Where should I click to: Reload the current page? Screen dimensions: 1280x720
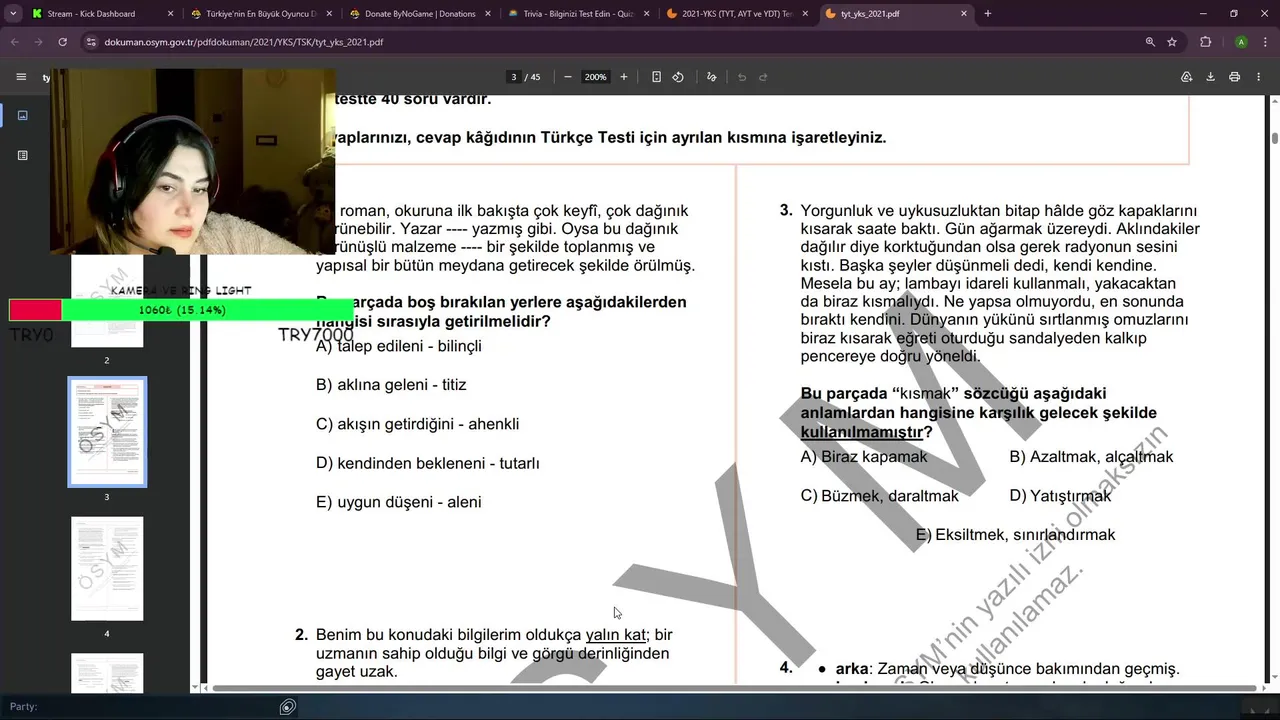(x=62, y=42)
